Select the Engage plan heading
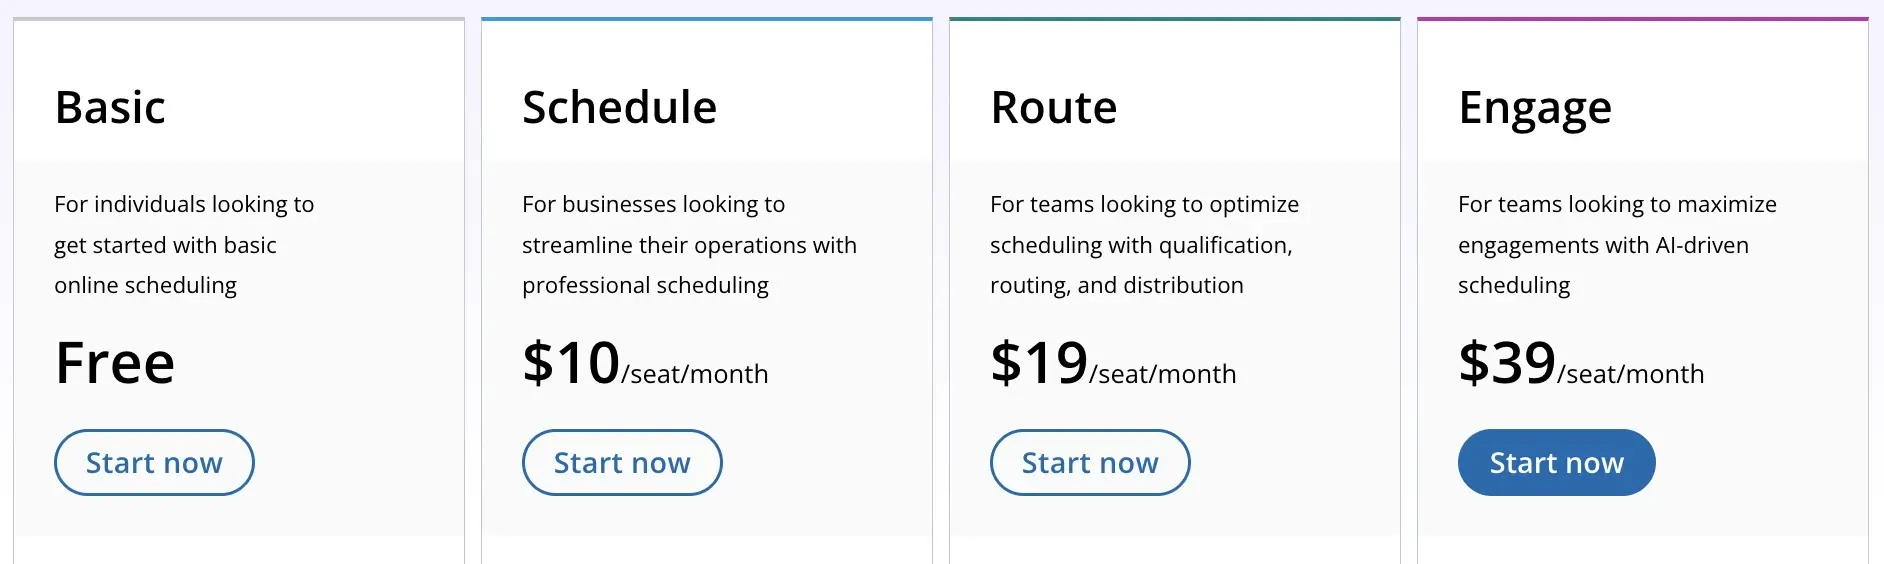This screenshot has width=1884, height=564. click(1535, 109)
